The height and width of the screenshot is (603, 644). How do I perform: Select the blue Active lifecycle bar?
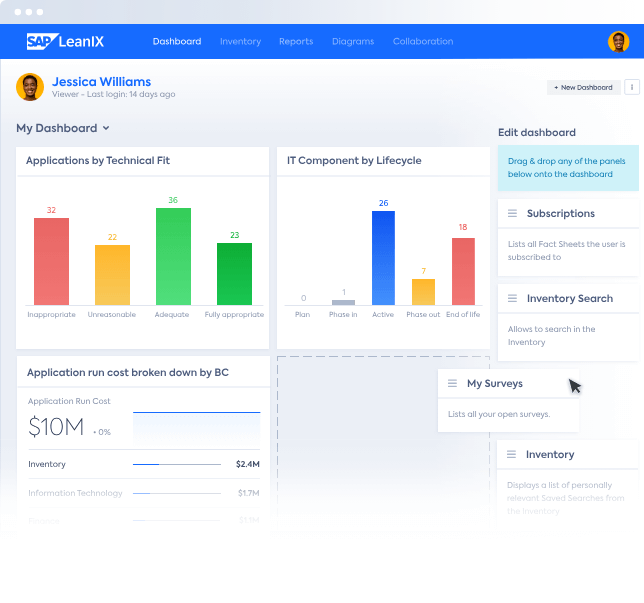coord(383,258)
